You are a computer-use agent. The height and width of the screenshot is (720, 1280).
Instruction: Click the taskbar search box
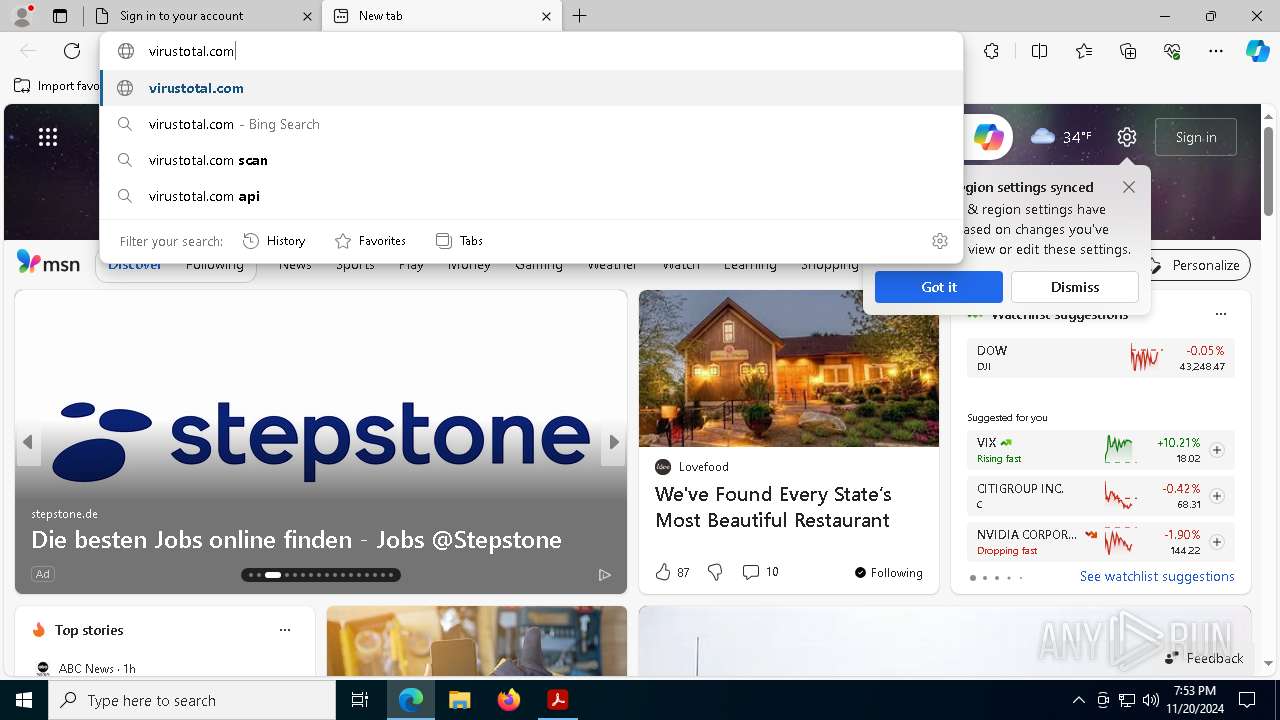(192, 700)
